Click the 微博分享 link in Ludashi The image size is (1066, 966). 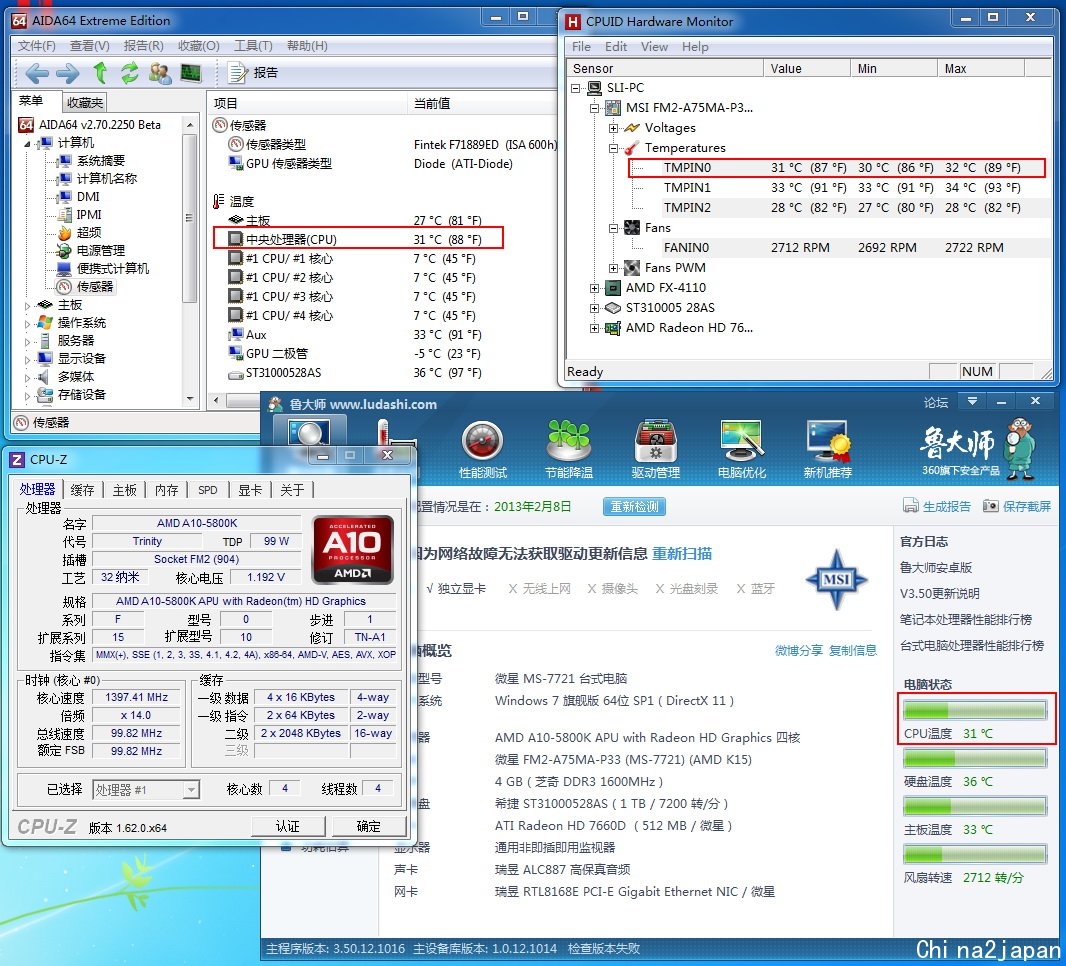799,651
